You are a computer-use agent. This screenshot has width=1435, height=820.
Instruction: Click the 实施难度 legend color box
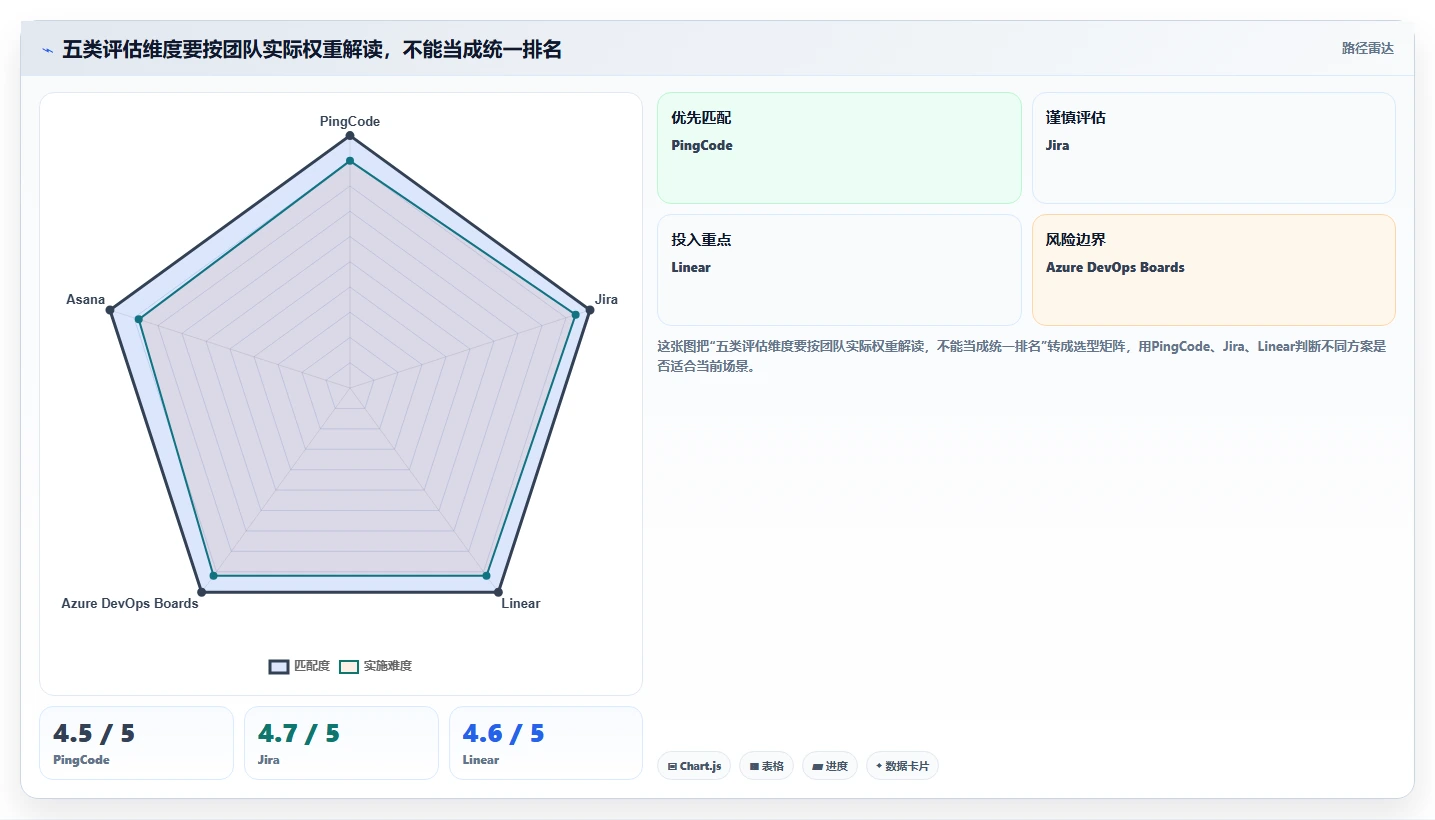click(349, 667)
